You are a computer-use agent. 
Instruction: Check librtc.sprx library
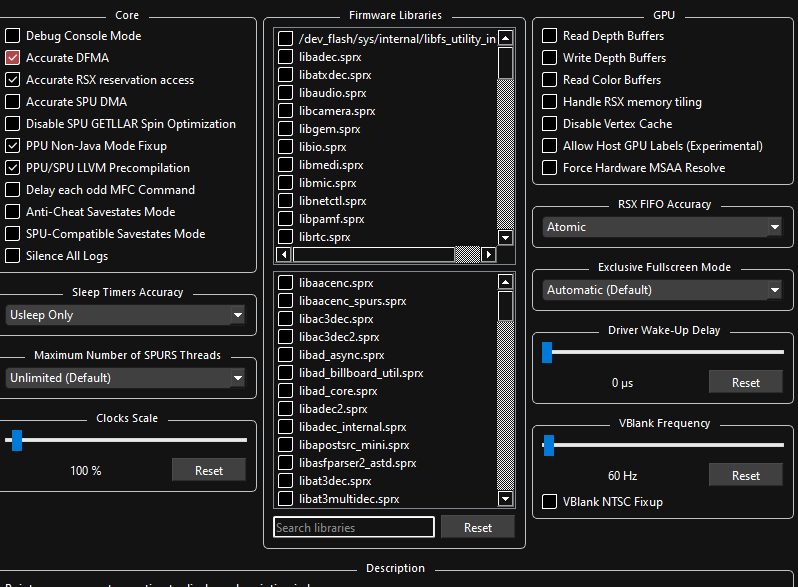(x=286, y=237)
